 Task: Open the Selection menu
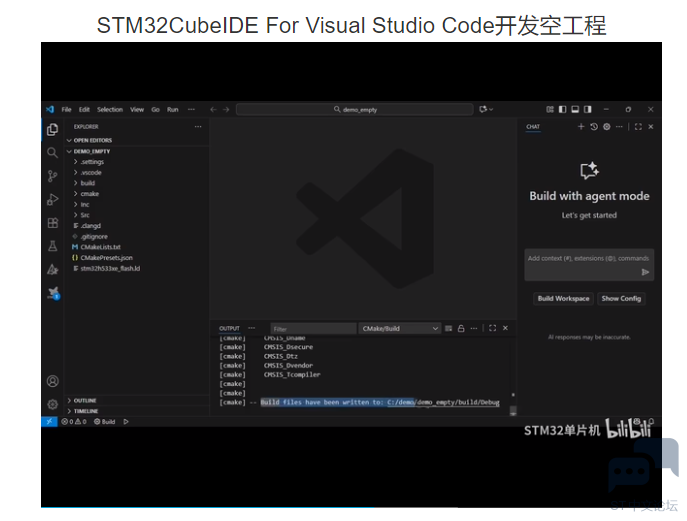(110, 109)
